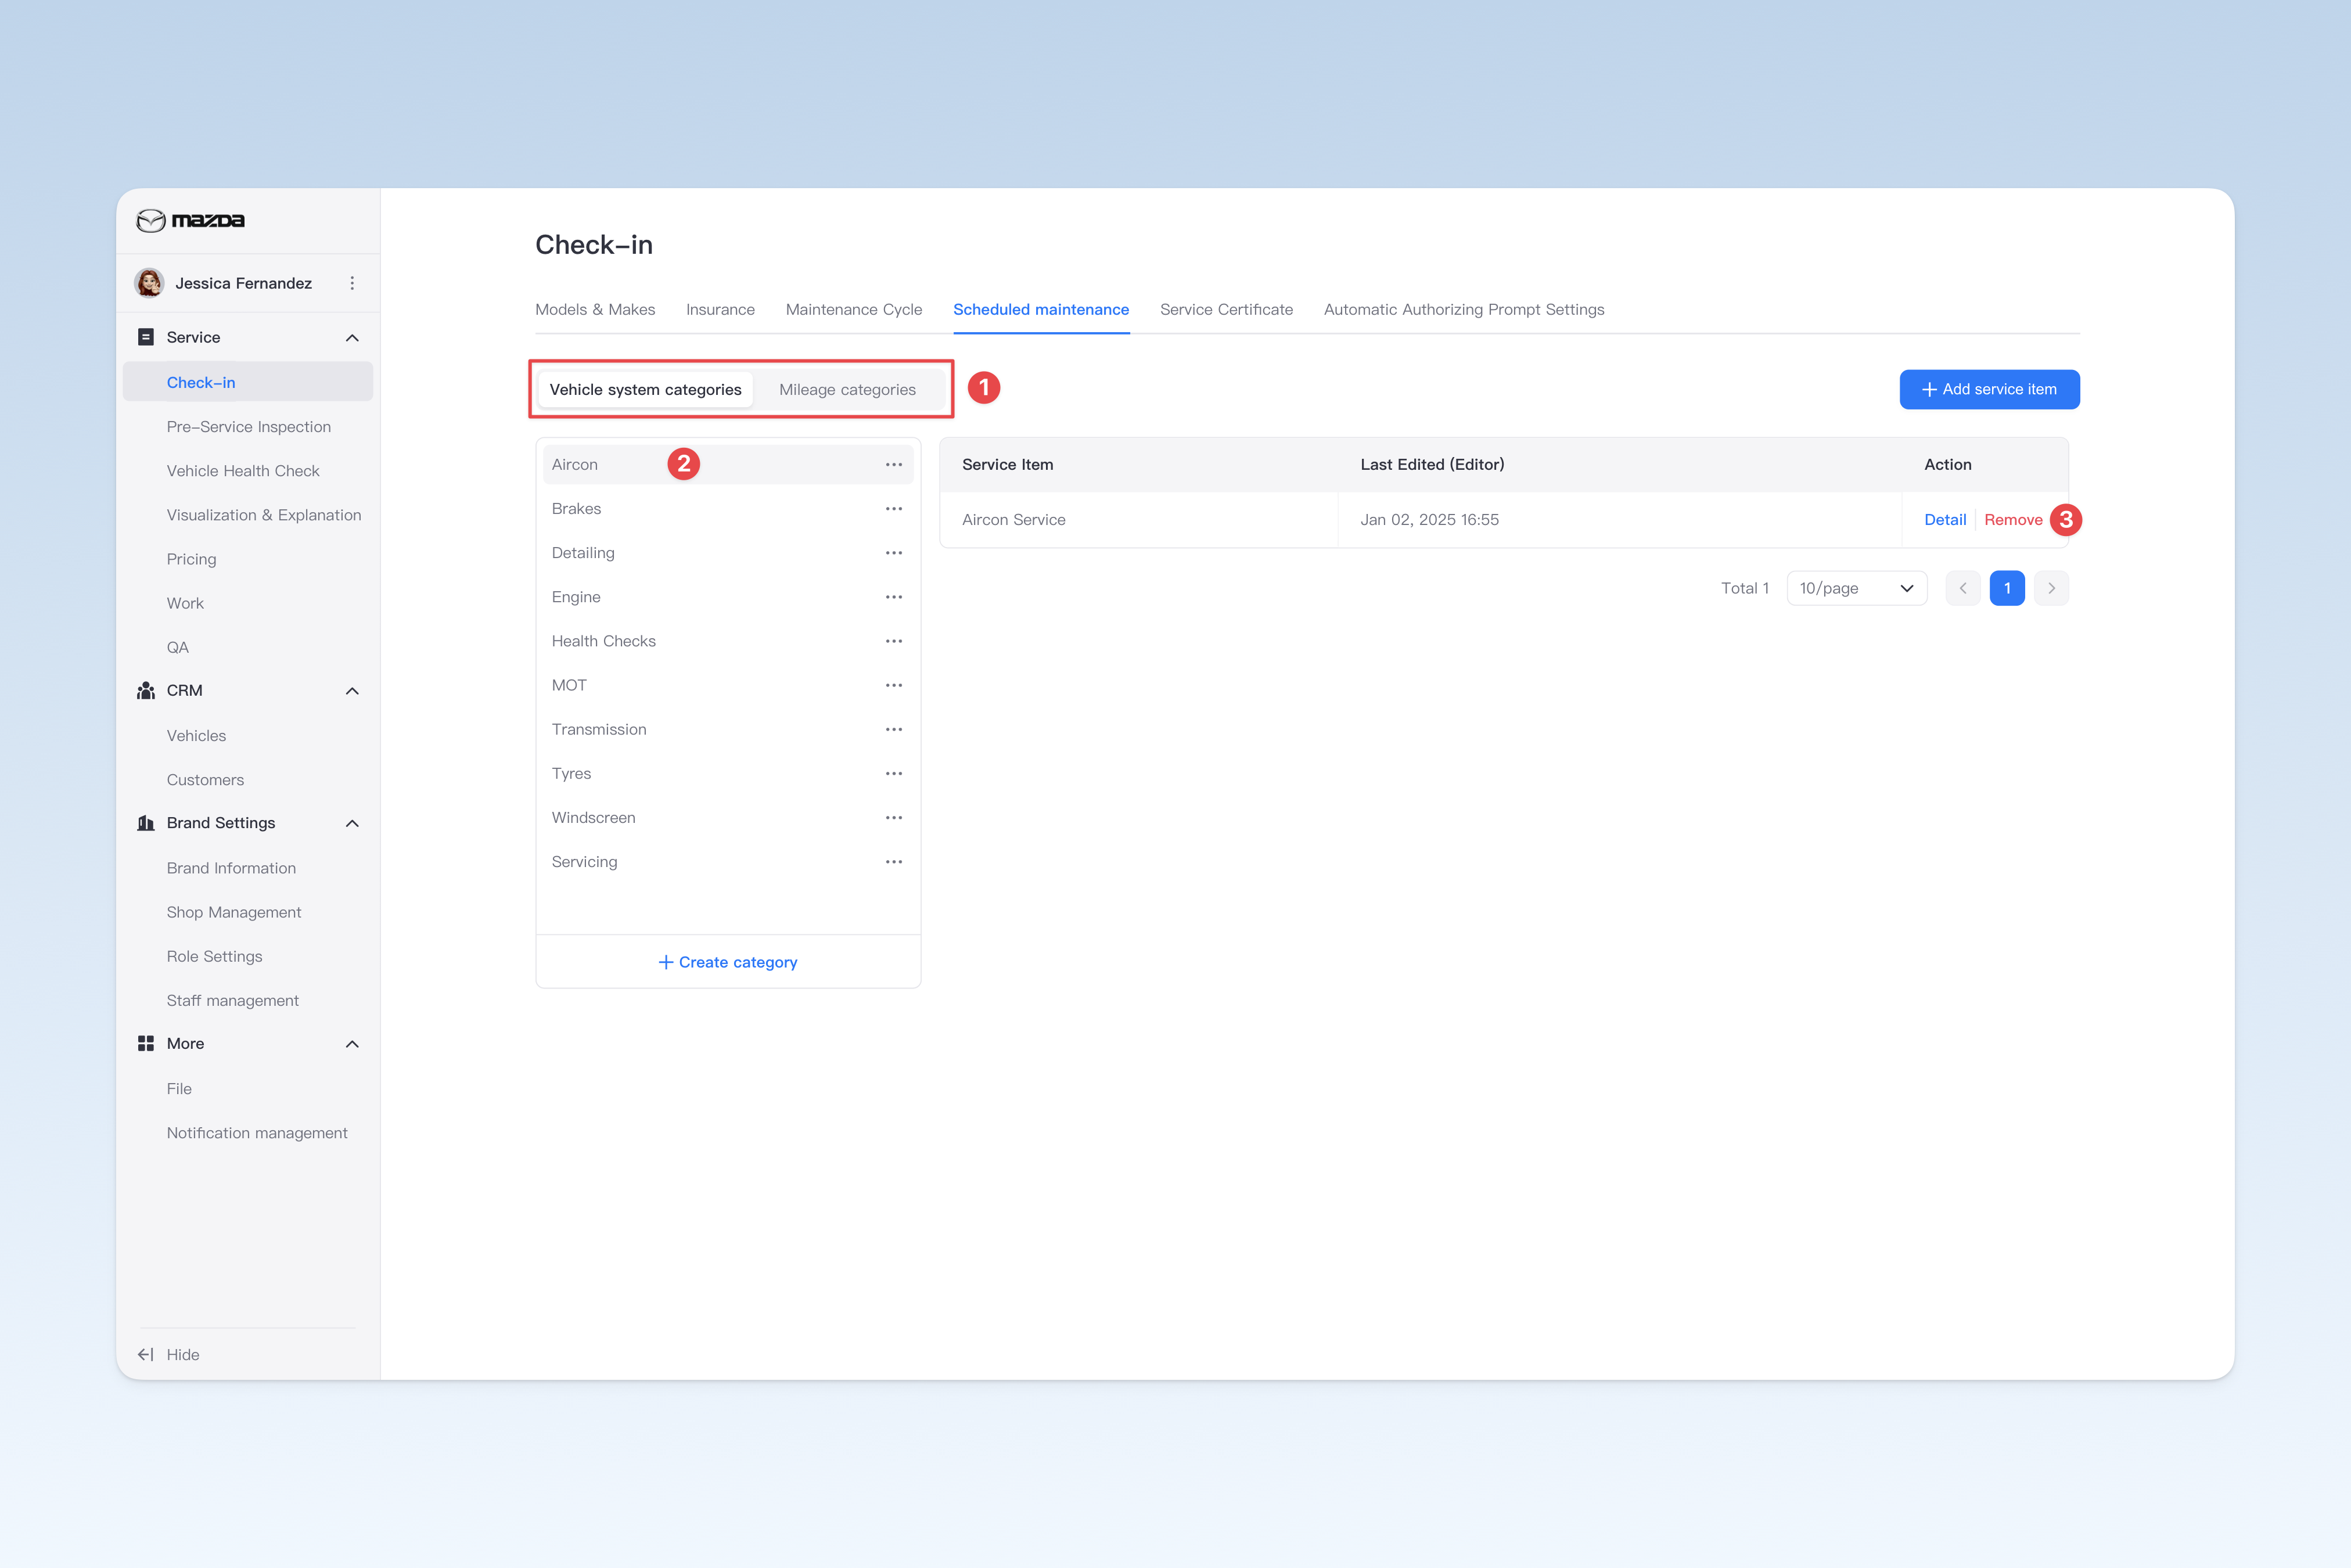2351x1568 pixels.
Task: Open the Service Certificate tab
Action: pos(1227,310)
